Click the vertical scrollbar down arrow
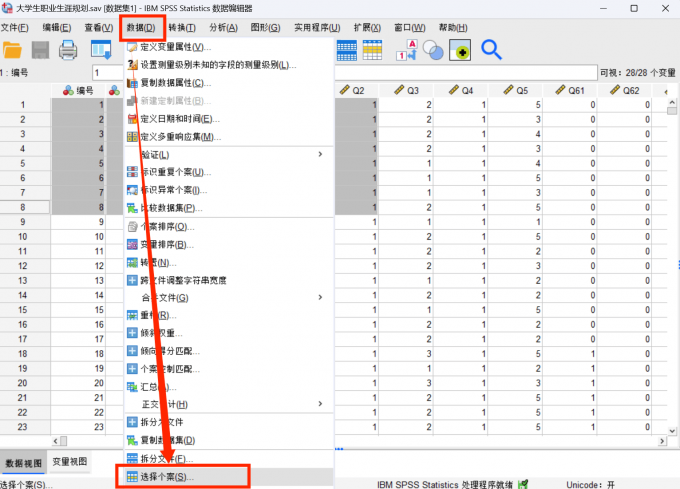Image resolution: width=680 pixels, height=489 pixels. pos(672,431)
